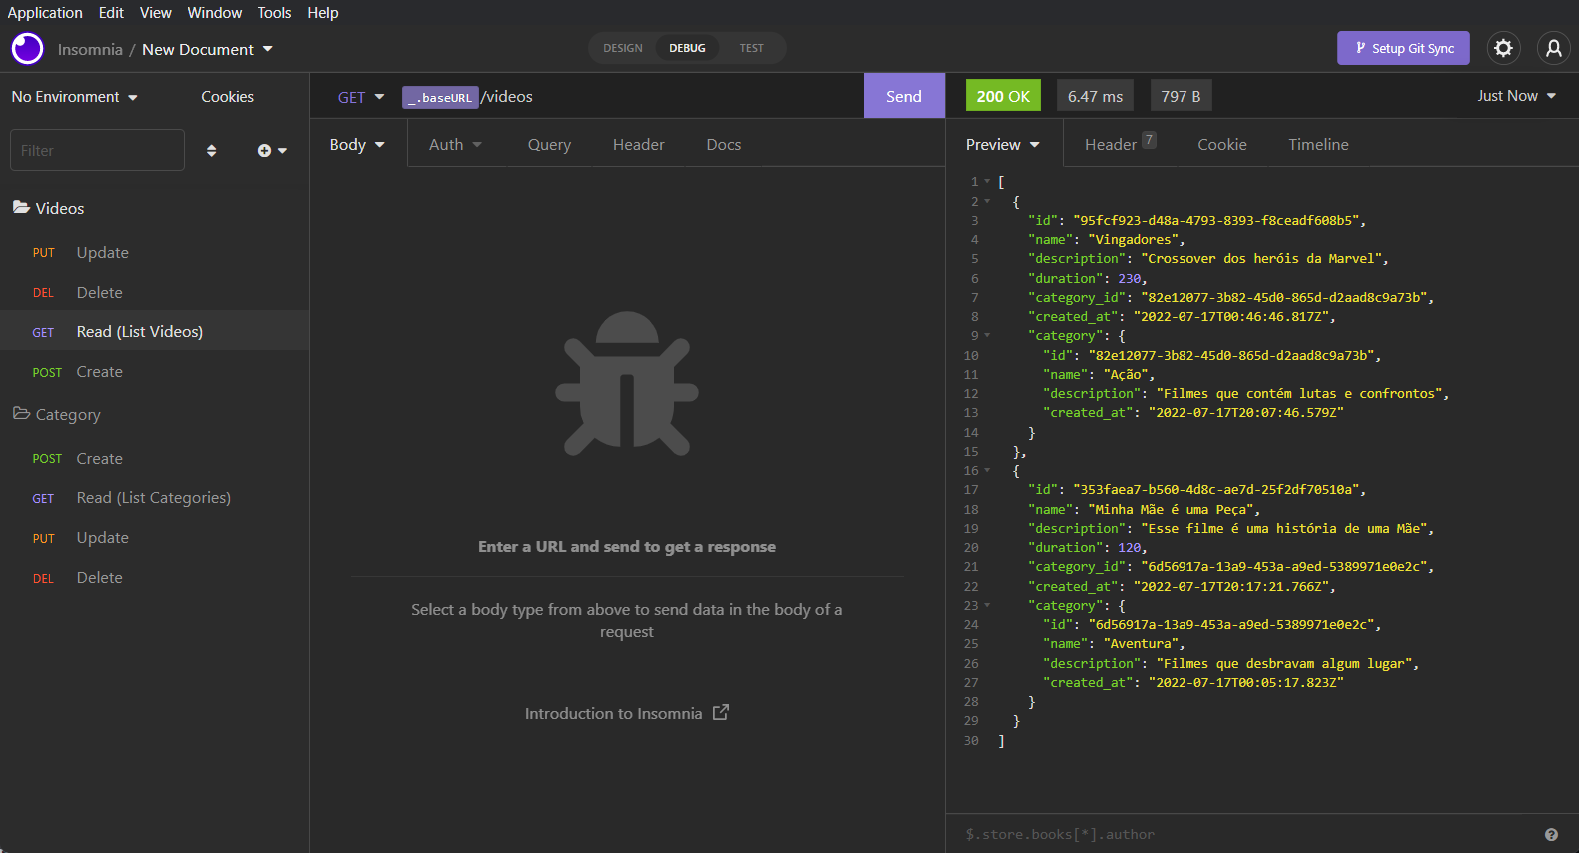This screenshot has width=1579, height=853.
Task: Click the 797 B response size
Action: pyautogui.click(x=1181, y=96)
